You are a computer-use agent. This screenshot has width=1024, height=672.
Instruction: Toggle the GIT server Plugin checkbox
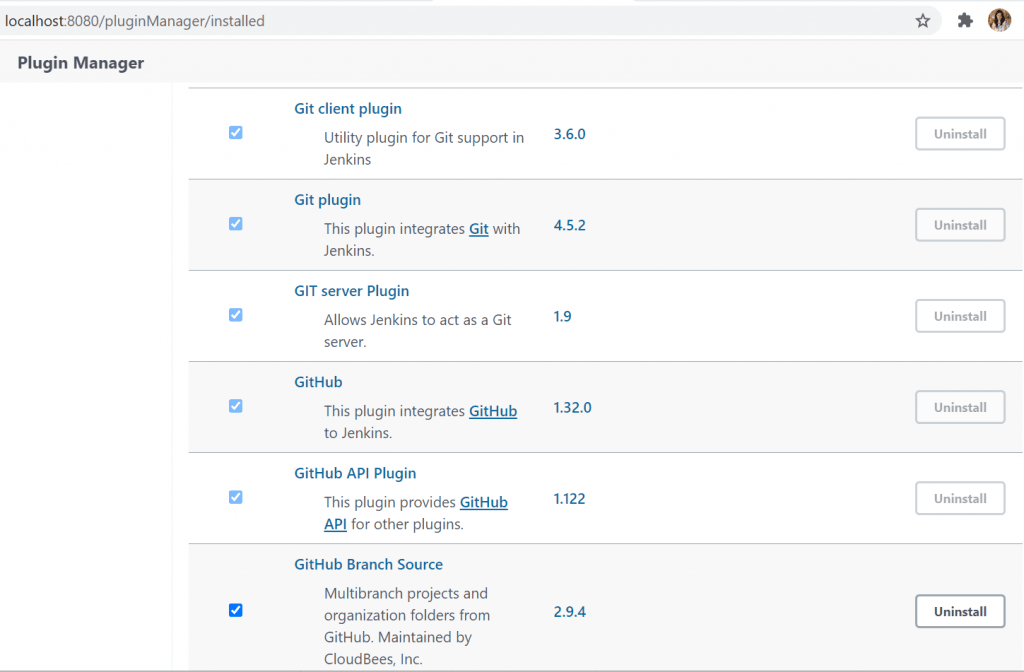pyautogui.click(x=235, y=315)
